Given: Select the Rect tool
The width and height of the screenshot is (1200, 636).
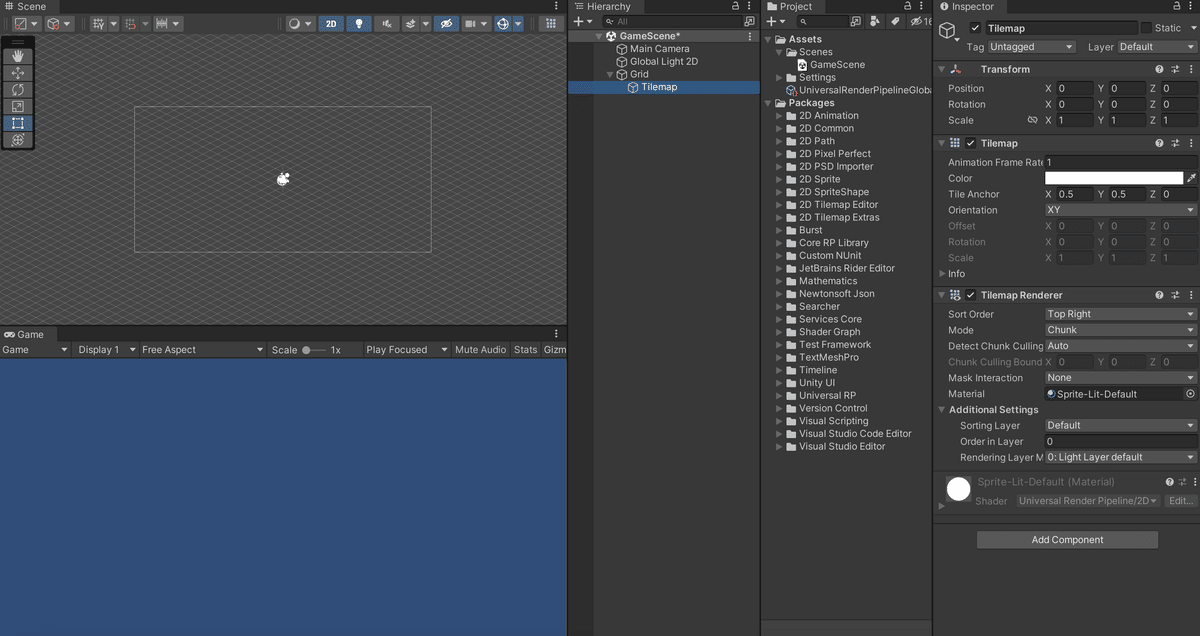Looking at the screenshot, I should pos(18,123).
